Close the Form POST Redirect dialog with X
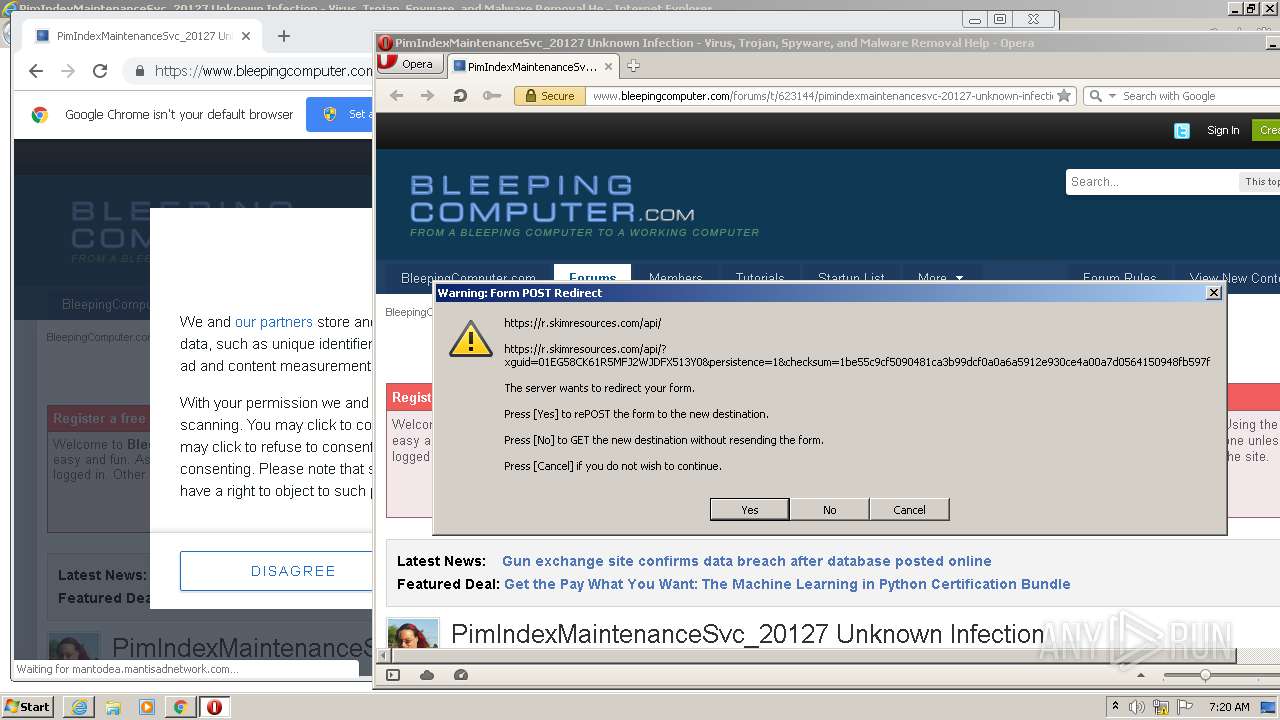 1213,292
